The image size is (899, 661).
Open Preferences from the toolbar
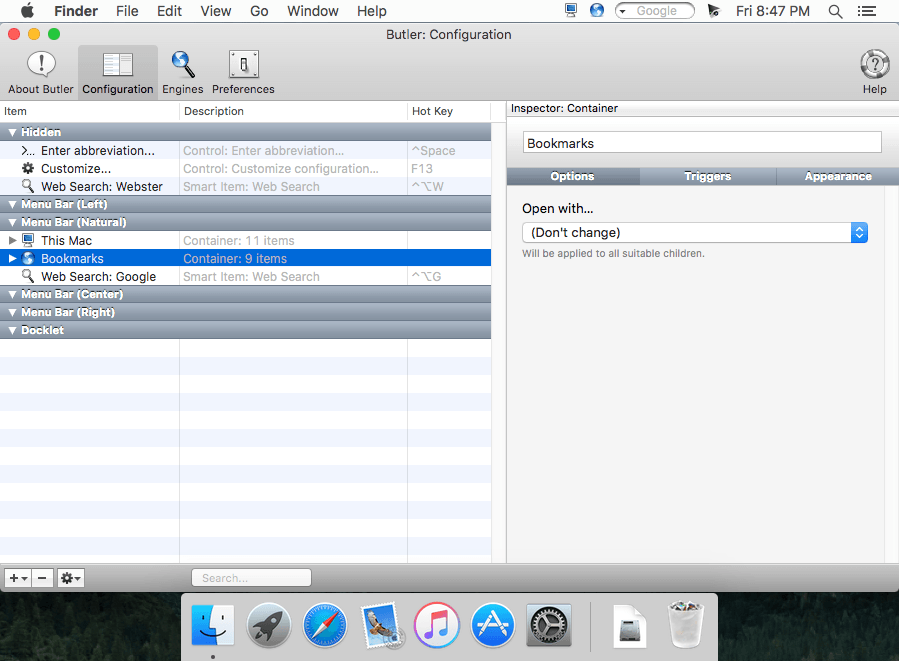coord(243,65)
